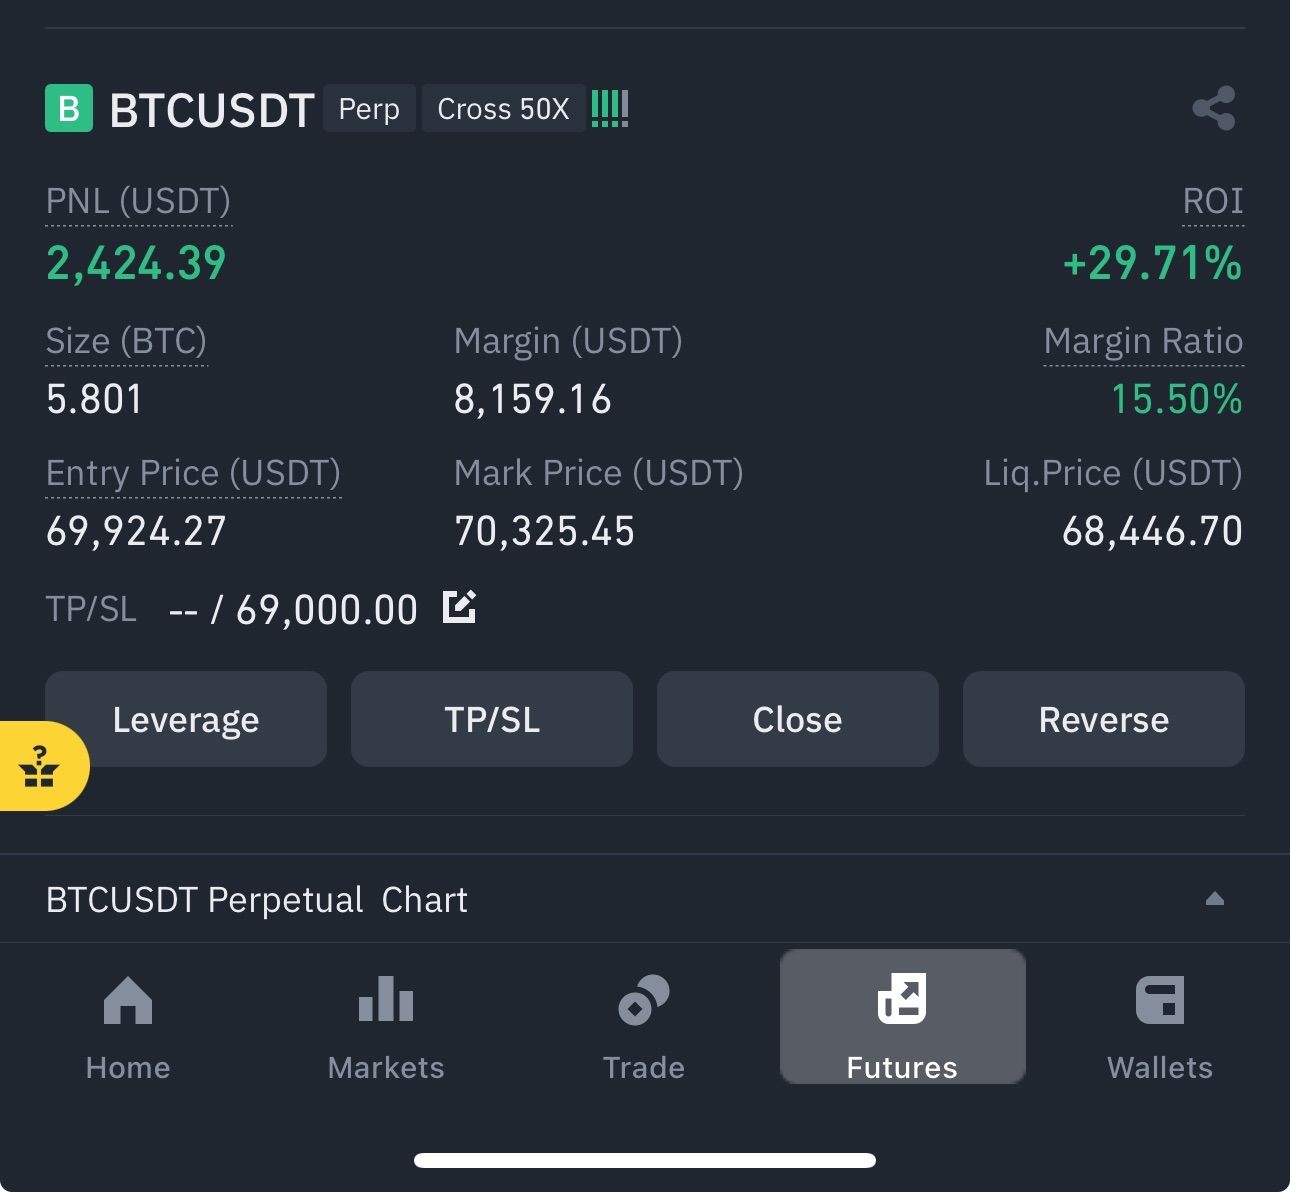This screenshot has height=1192, width=1290.
Task: Tap the underlined Margin Ratio label
Action: pyautogui.click(x=1143, y=341)
